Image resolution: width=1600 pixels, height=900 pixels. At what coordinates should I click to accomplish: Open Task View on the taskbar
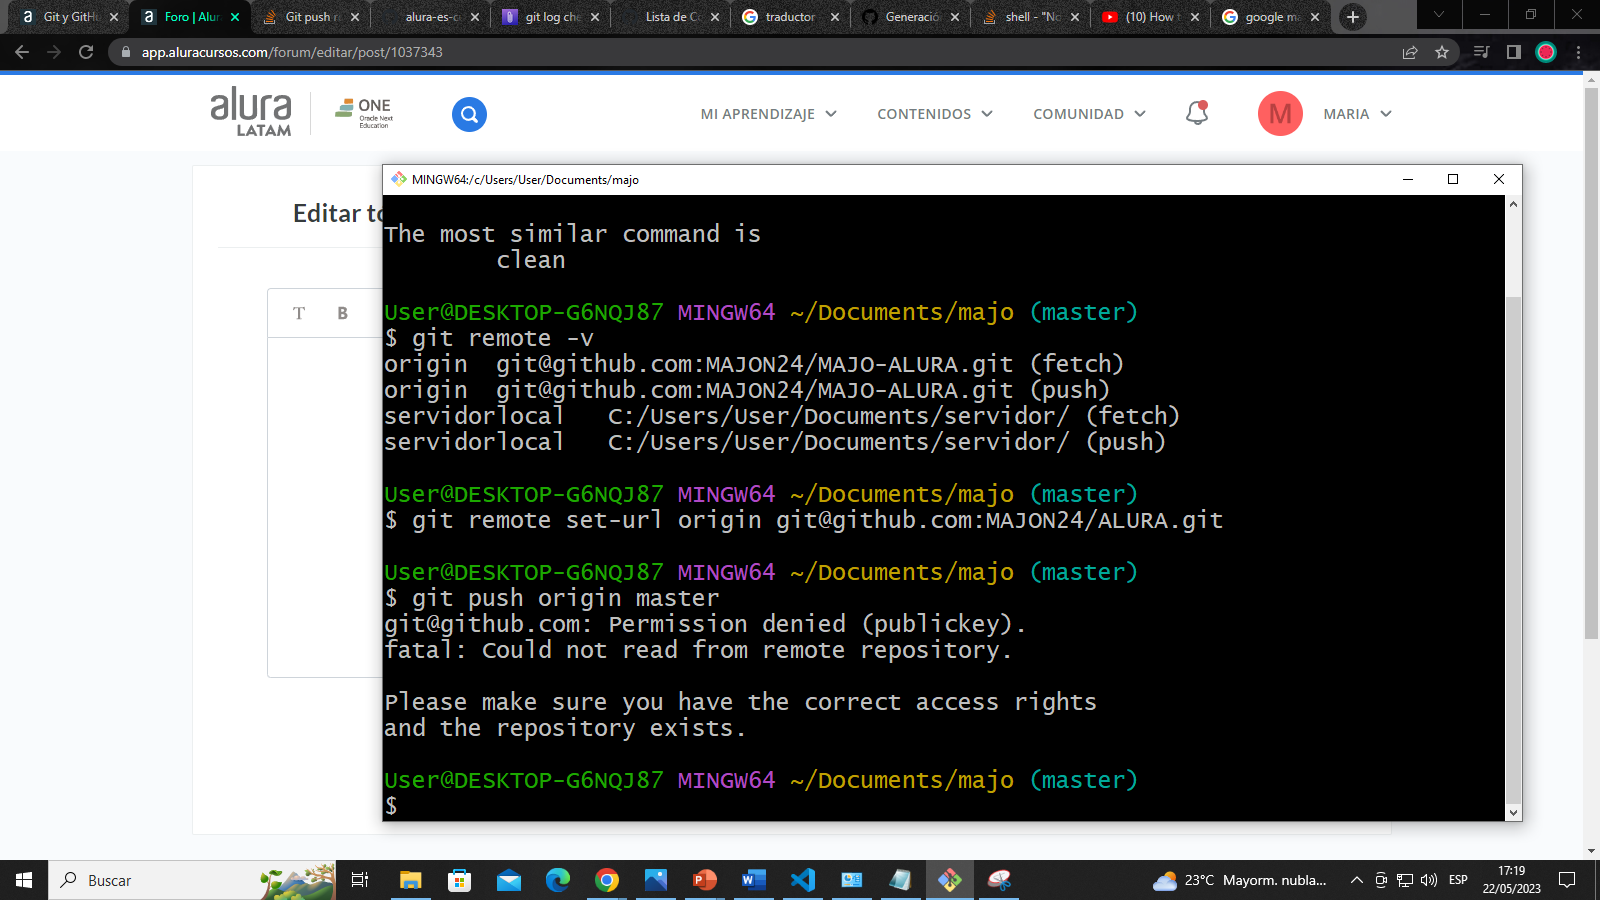360,880
